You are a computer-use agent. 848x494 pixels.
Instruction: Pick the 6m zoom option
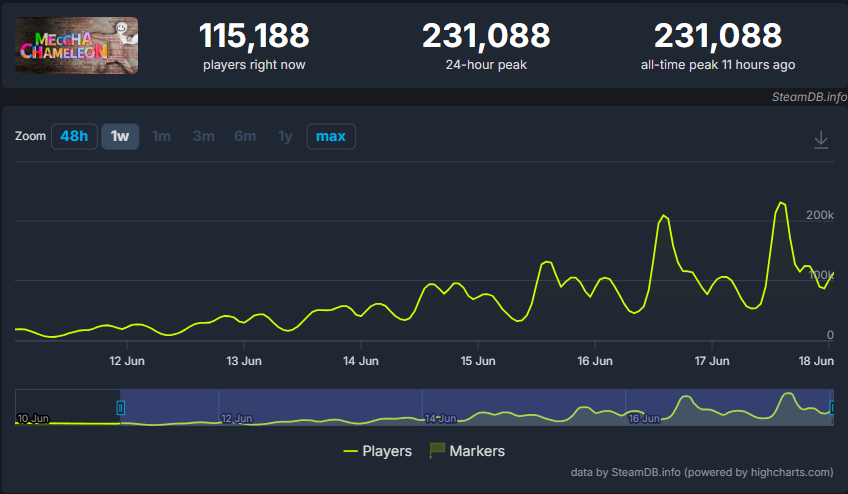[x=245, y=136]
